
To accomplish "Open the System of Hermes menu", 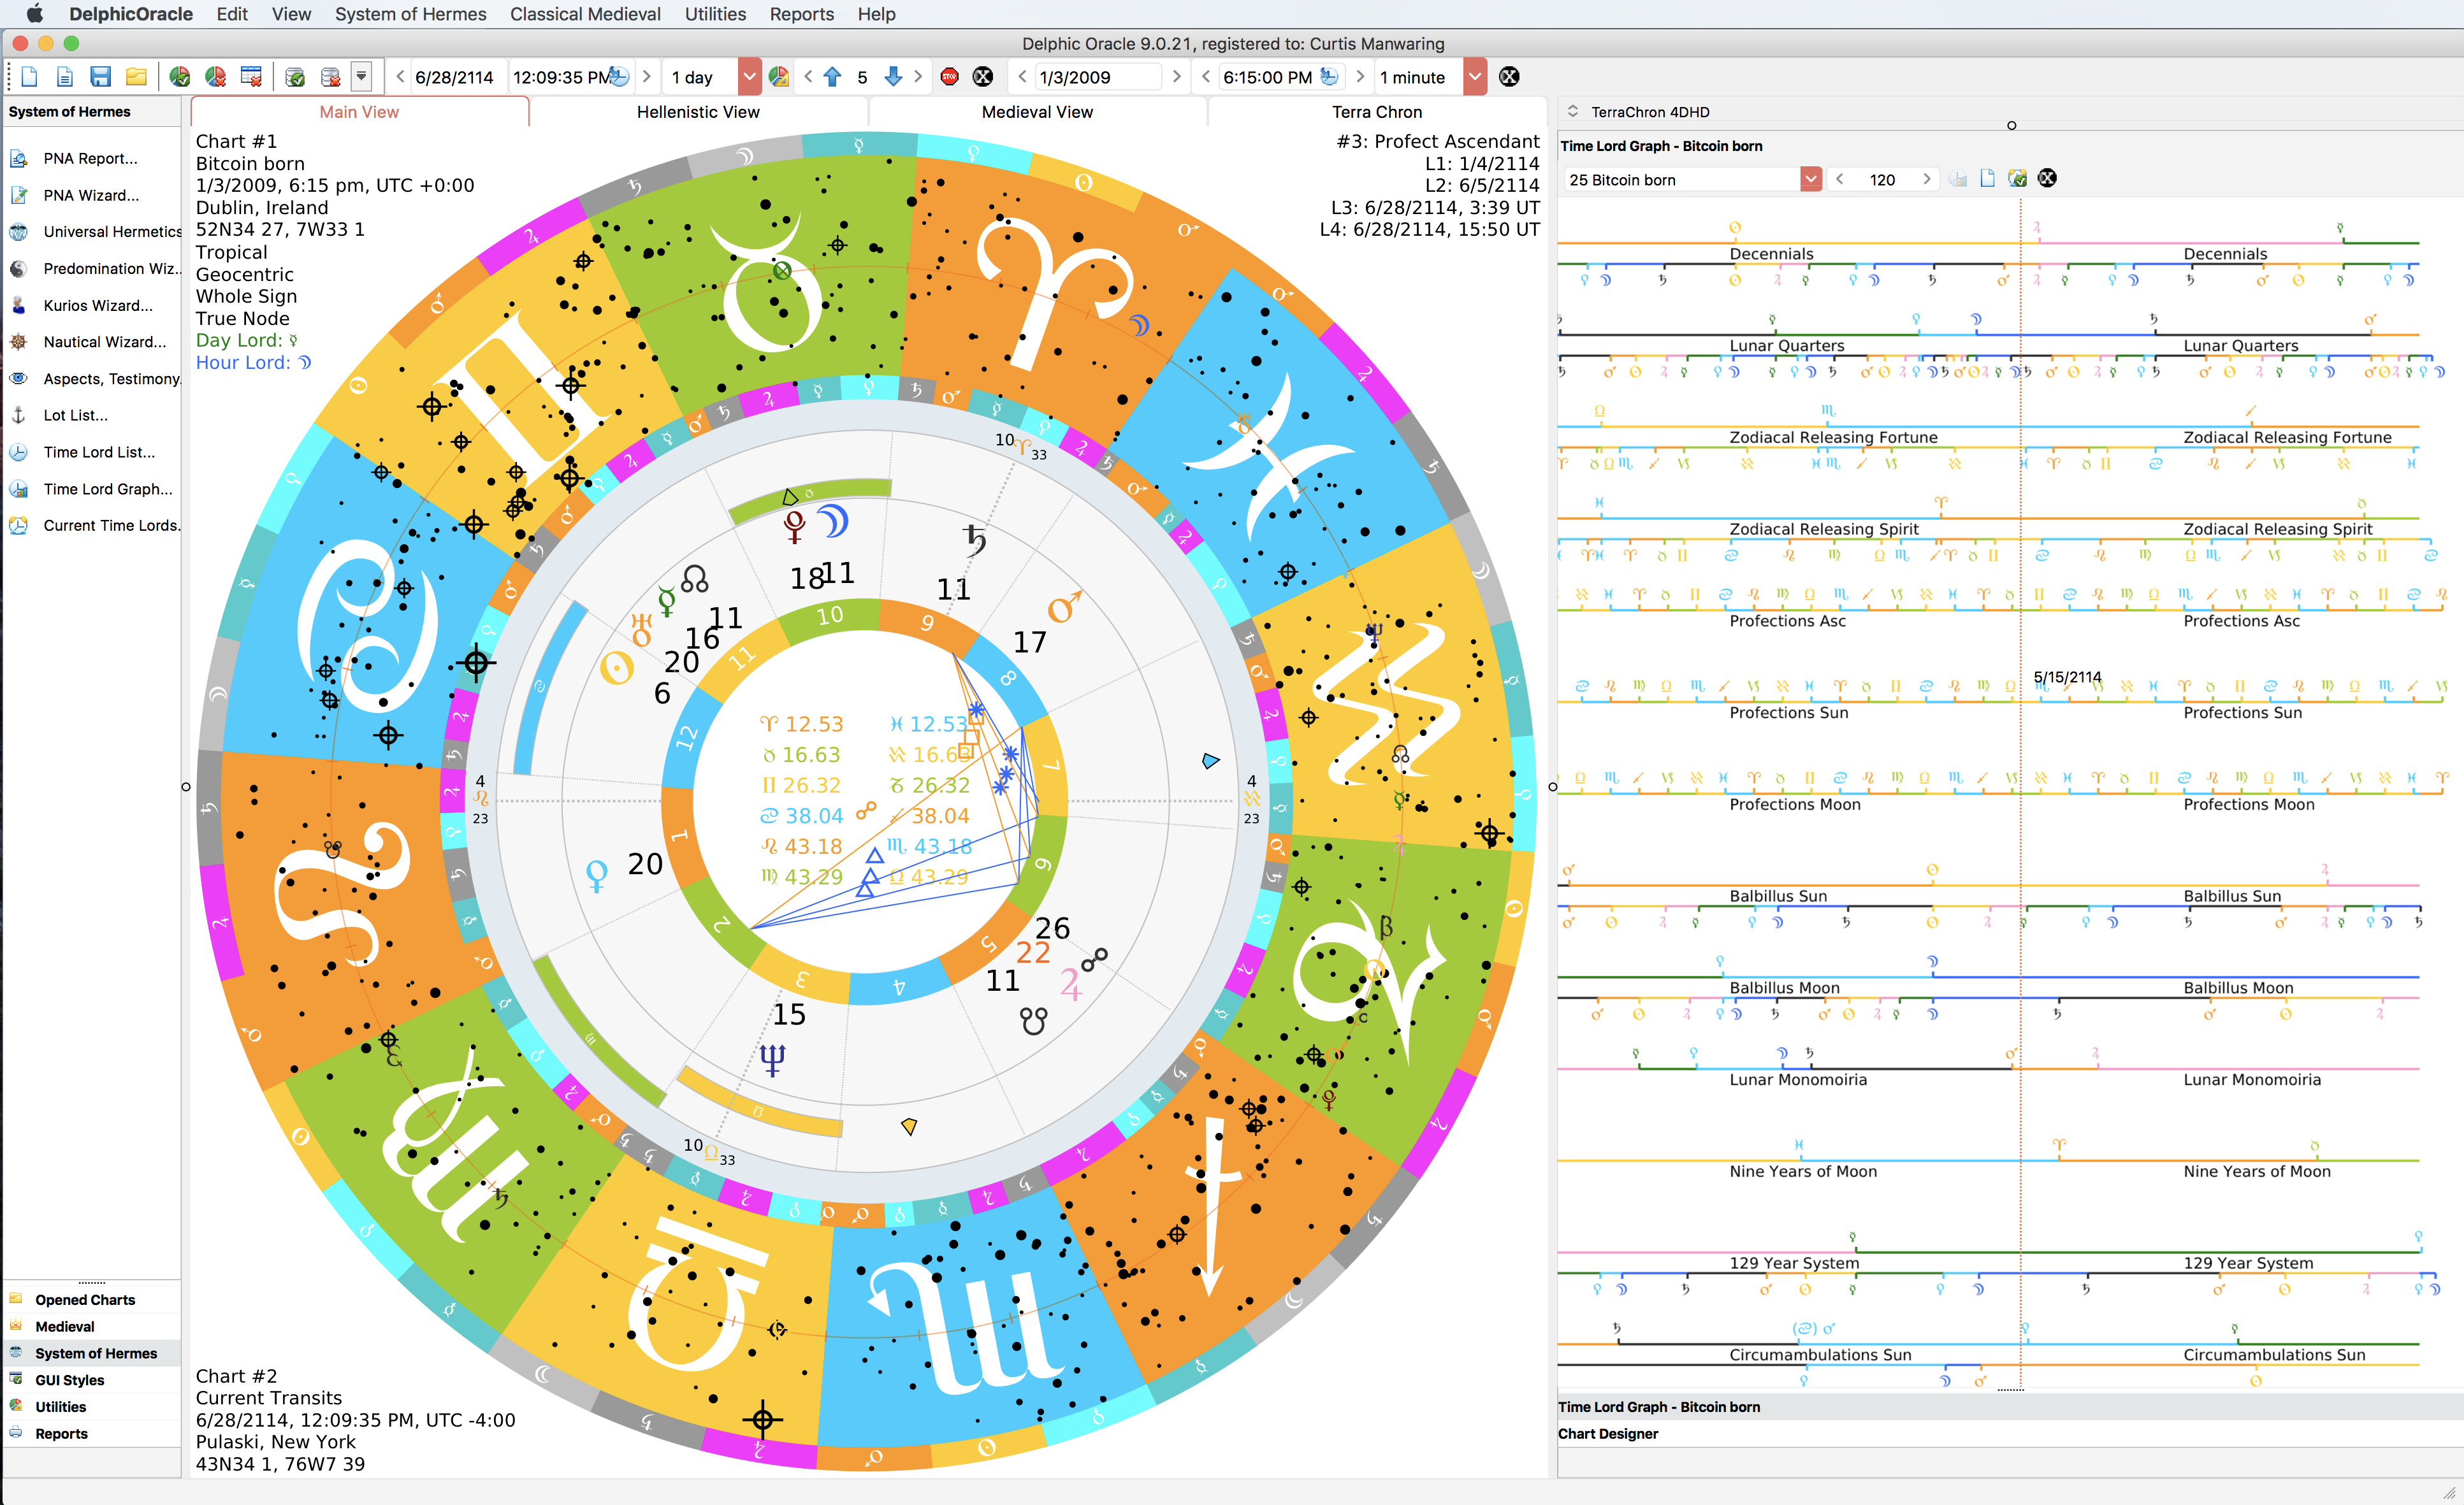I will (x=410, y=14).
